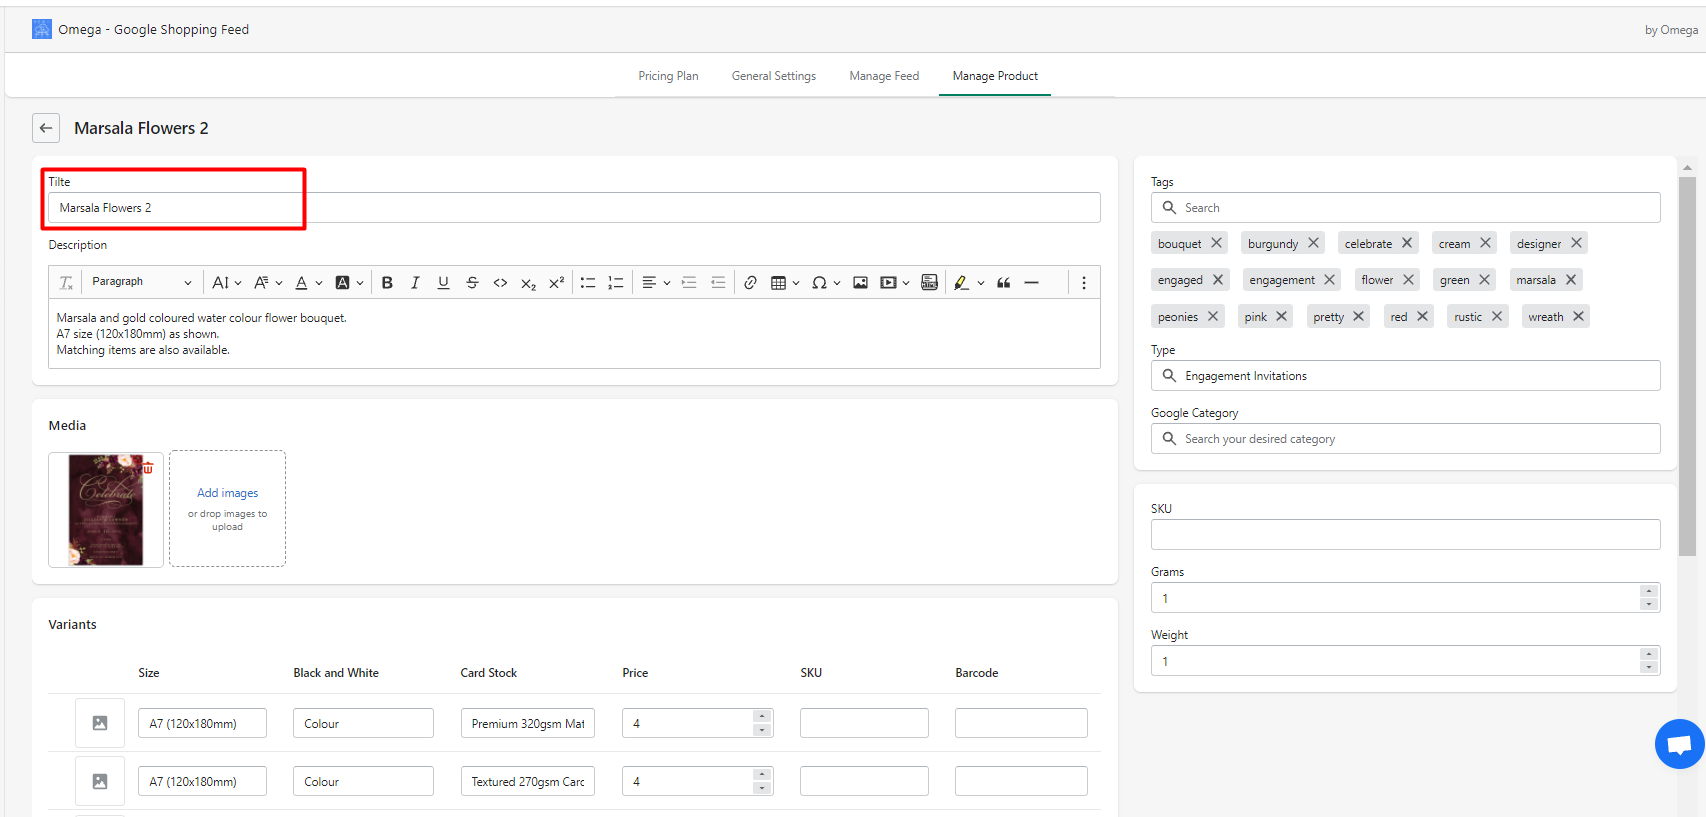Apply subscript formatting
Image resolution: width=1706 pixels, height=817 pixels.
point(528,283)
